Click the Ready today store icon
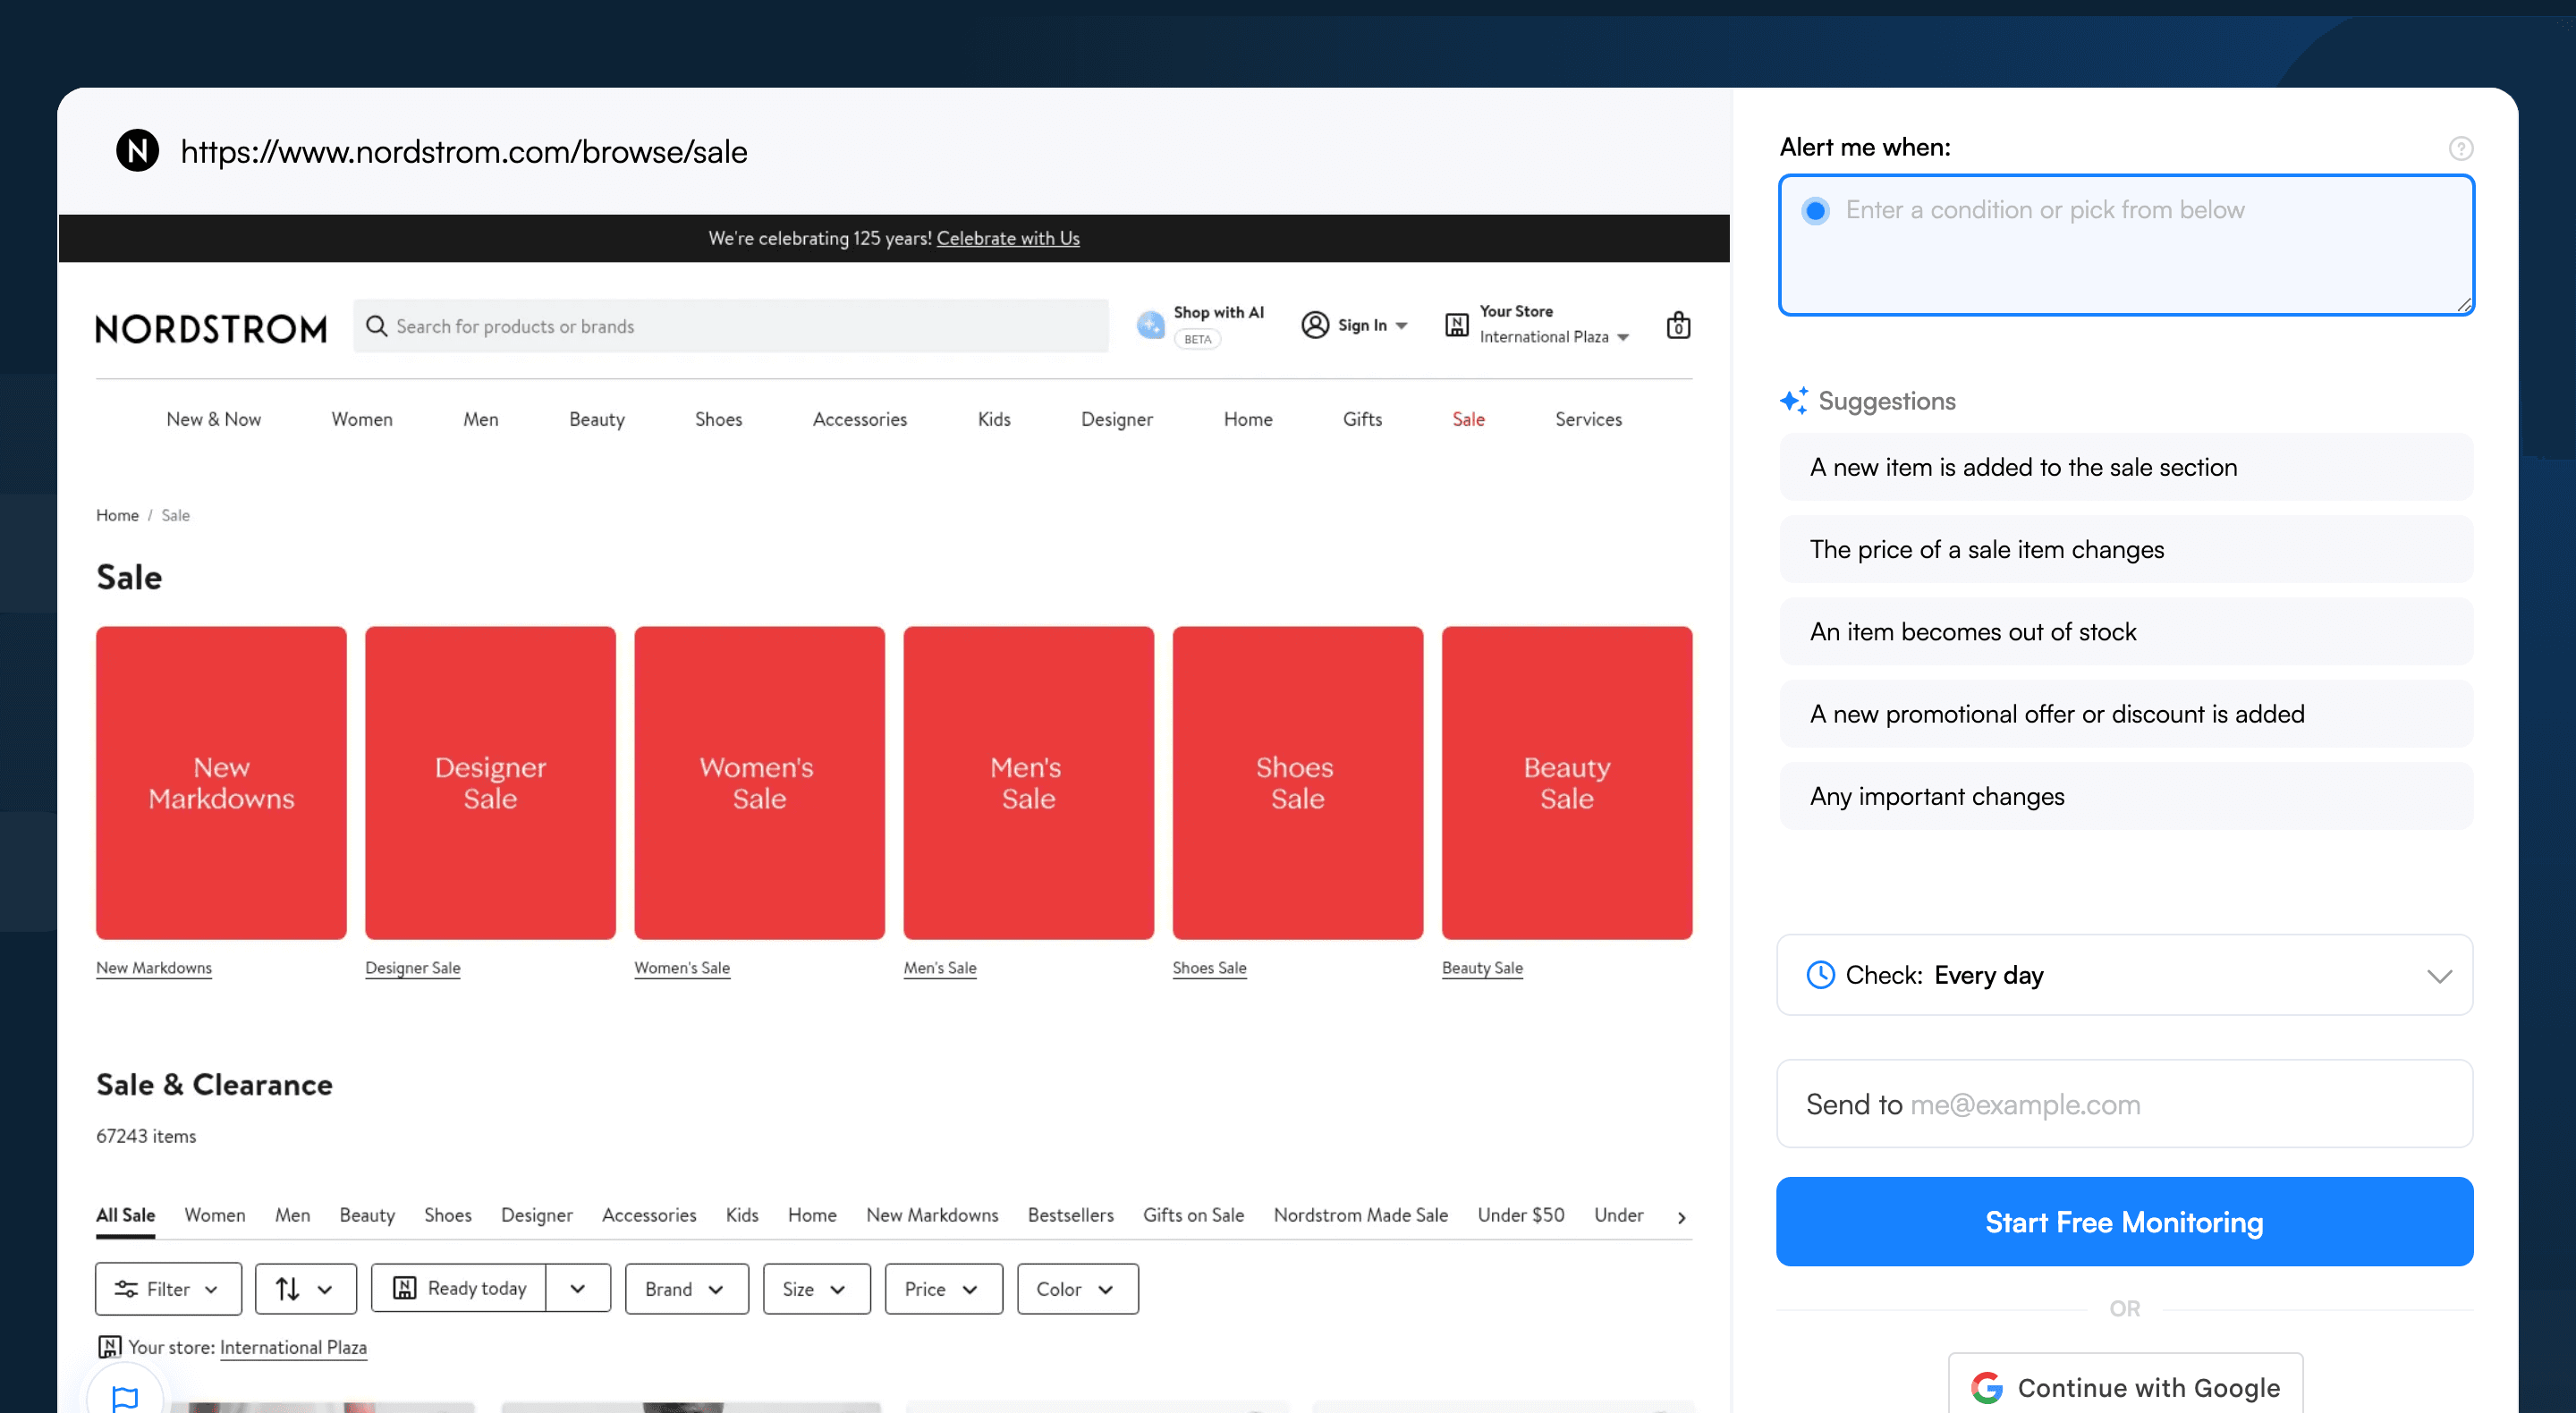The image size is (2576, 1413). [404, 1288]
